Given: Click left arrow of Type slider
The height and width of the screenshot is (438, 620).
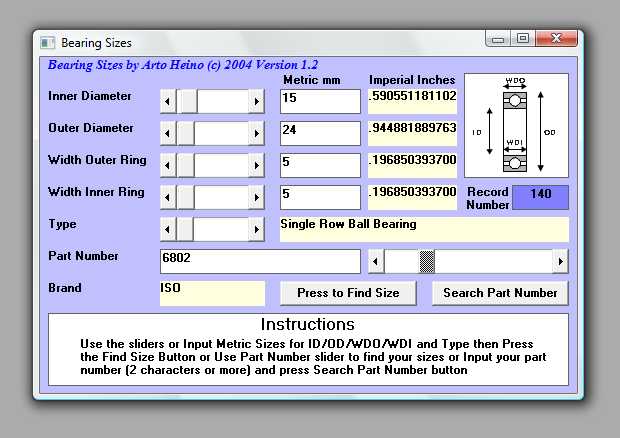Looking at the screenshot, I should [168, 229].
